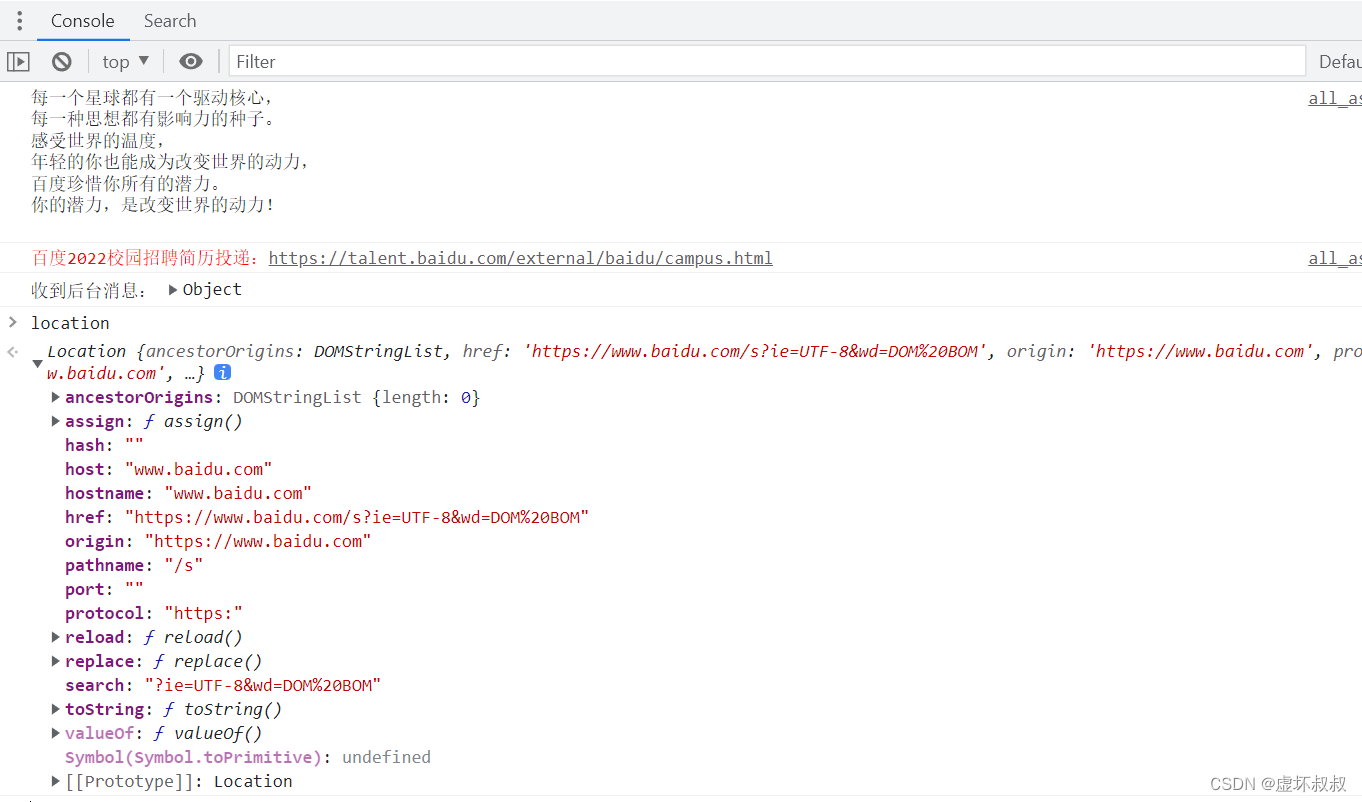Expand the assign function property
1362x802 pixels.
tap(56, 421)
